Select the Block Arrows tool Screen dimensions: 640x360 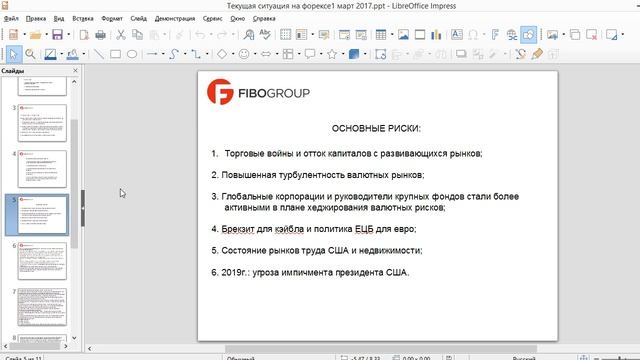pos(266,54)
